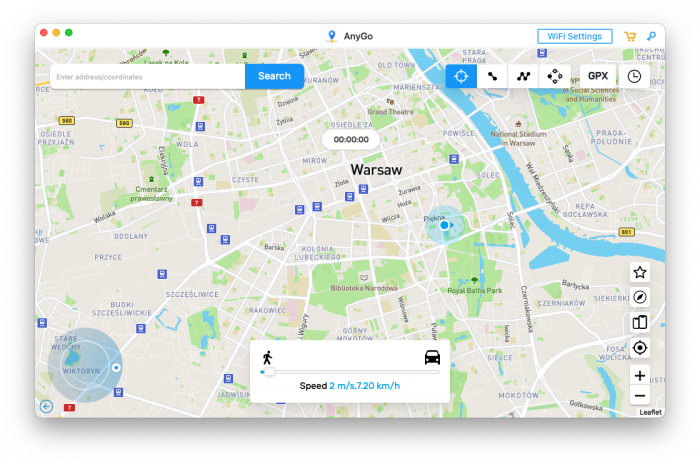The height and width of the screenshot is (464, 700).
Task: Select the teleport mode crosshair icon
Action: pyautogui.click(x=461, y=76)
